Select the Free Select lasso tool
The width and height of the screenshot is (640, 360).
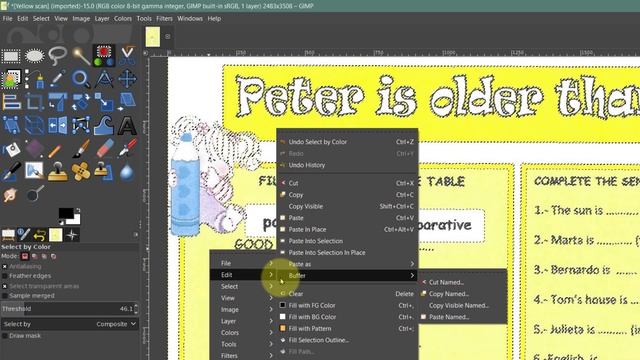pyautogui.click(x=58, y=56)
